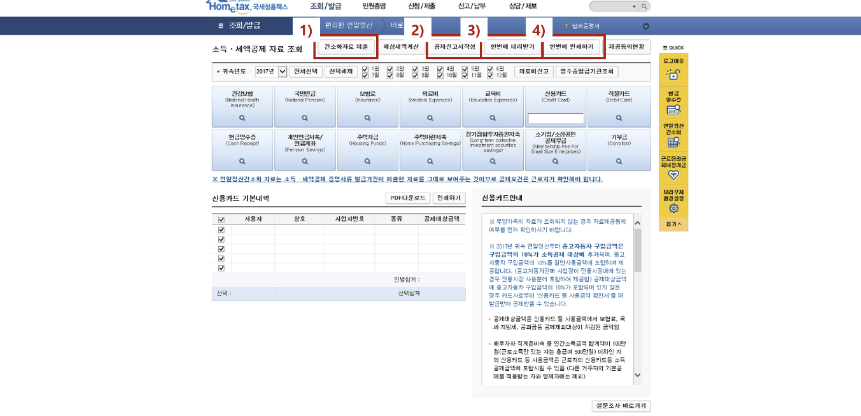The width and height of the screenshot is (861, 416).
Task: Open the 민원증명 top menu
Action: [x=374, y=6]
